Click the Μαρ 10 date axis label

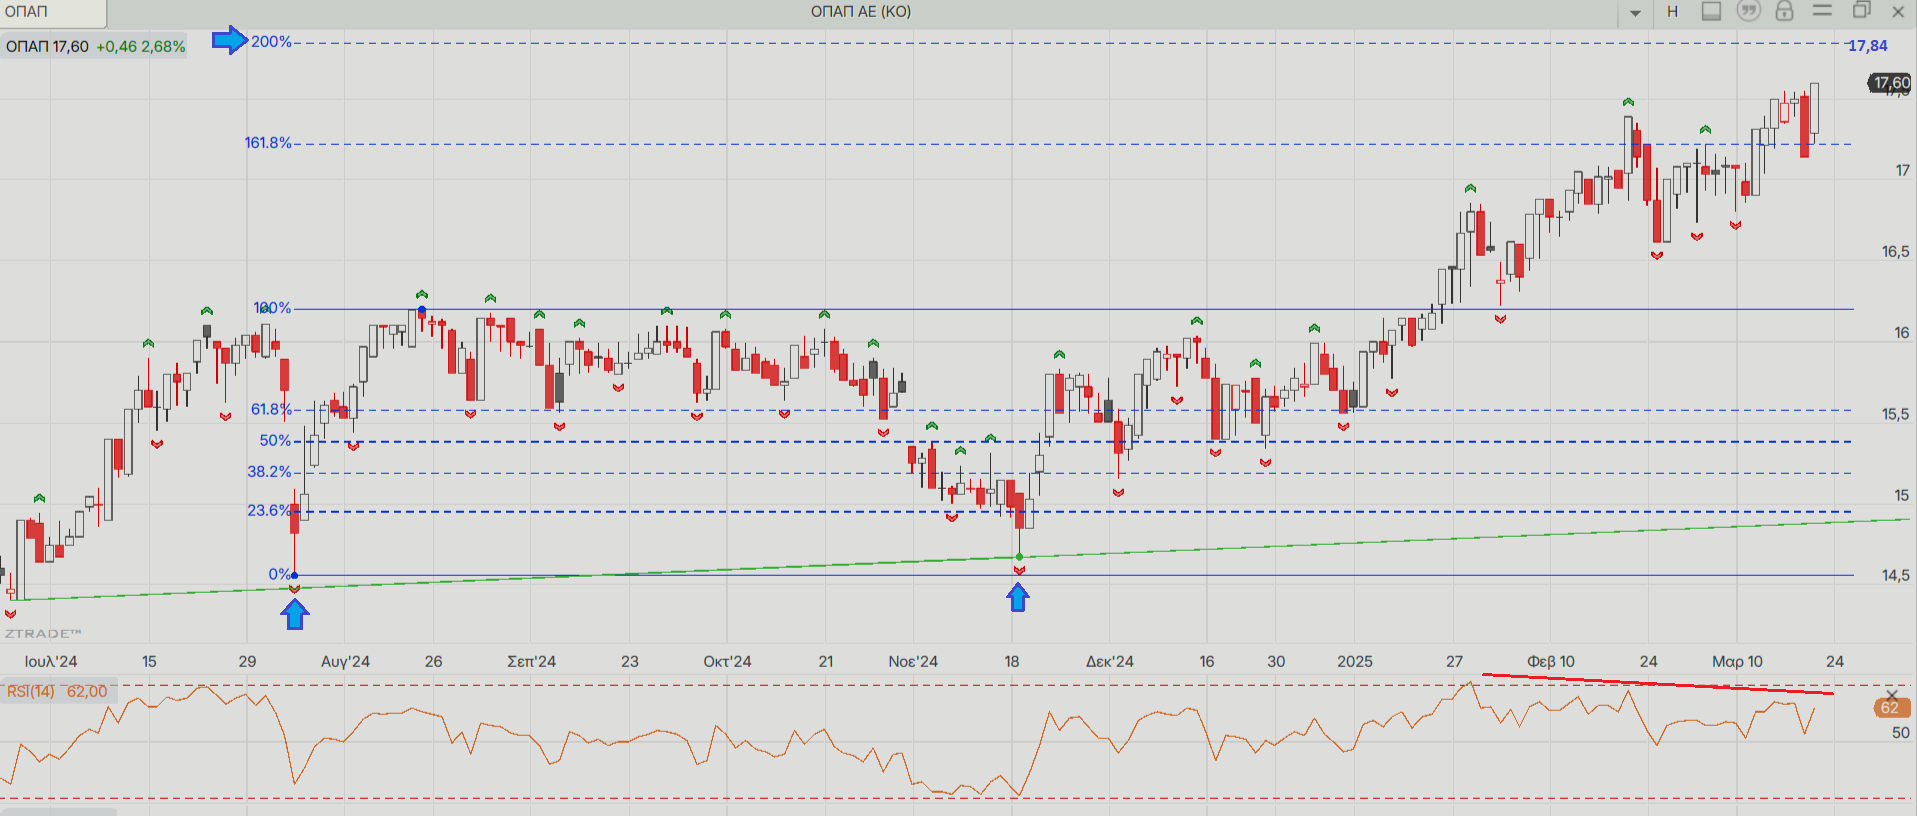coord(1737,661)
